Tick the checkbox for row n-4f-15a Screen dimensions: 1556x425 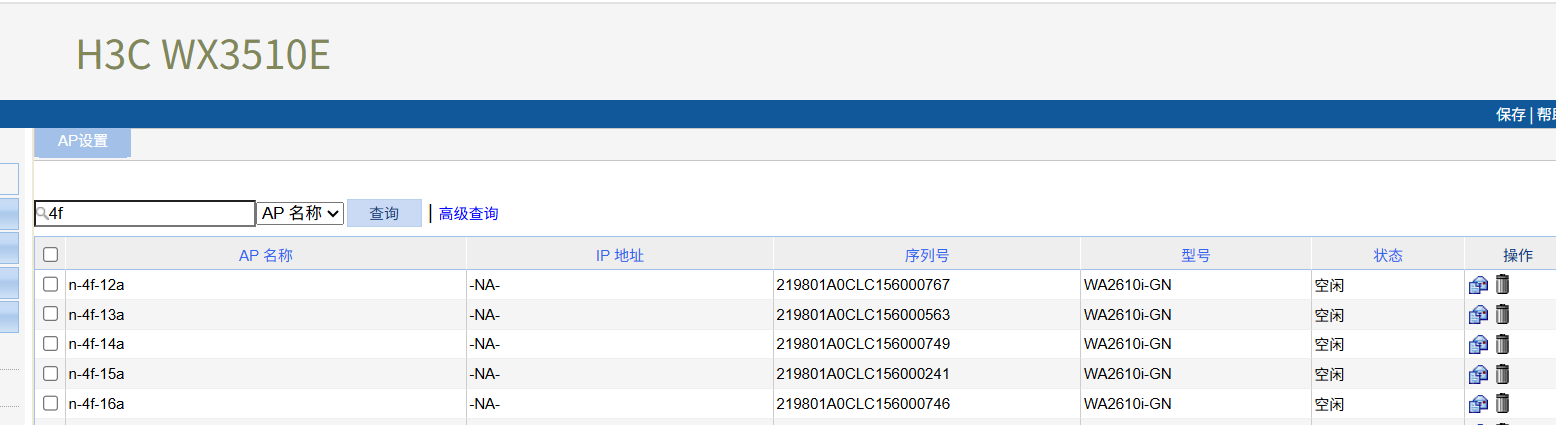coord(51,373)
